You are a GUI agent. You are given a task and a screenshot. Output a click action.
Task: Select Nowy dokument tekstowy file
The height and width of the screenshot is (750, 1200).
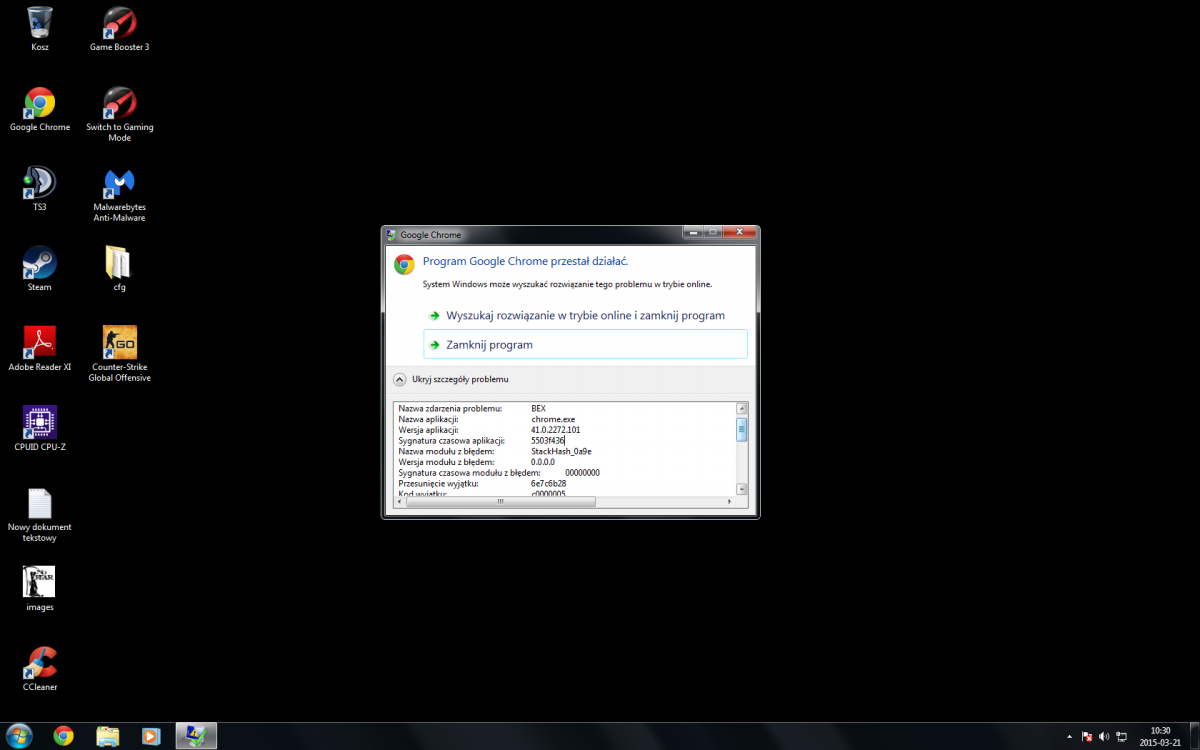[x=40, y=514]
